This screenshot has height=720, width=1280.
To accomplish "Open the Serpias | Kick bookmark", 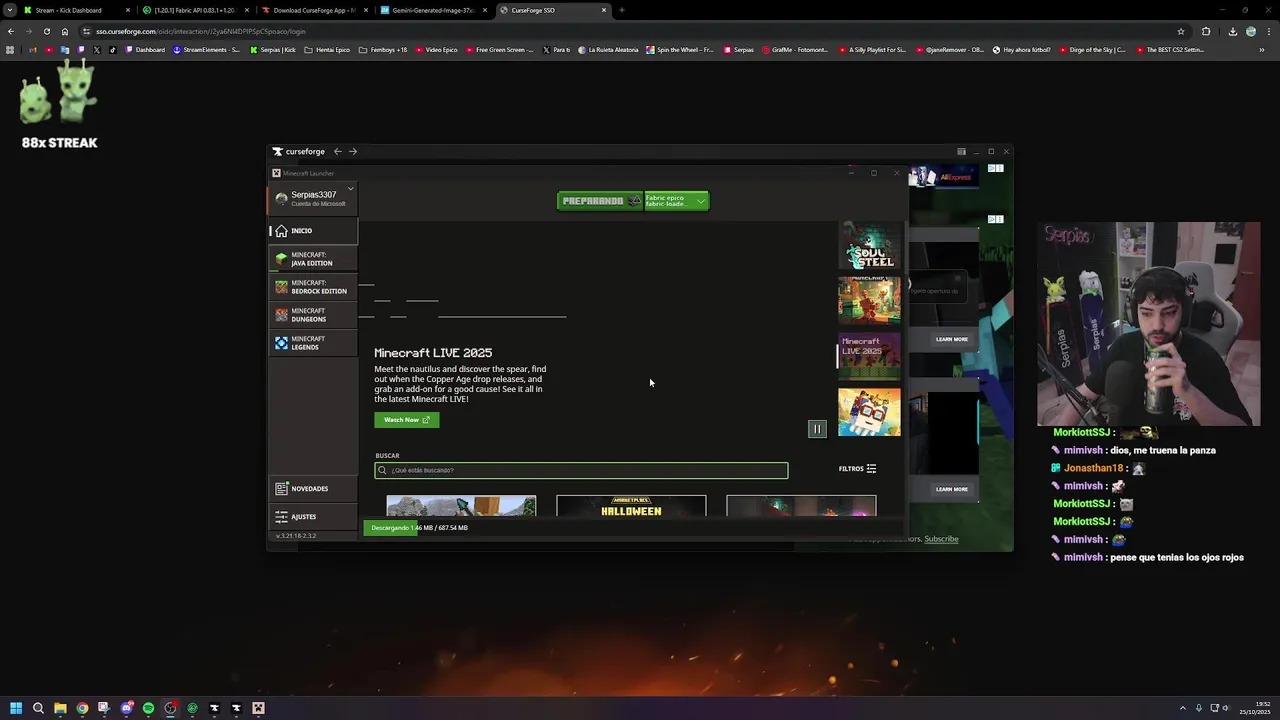I will pyautogui.click(x=273, y=50).
